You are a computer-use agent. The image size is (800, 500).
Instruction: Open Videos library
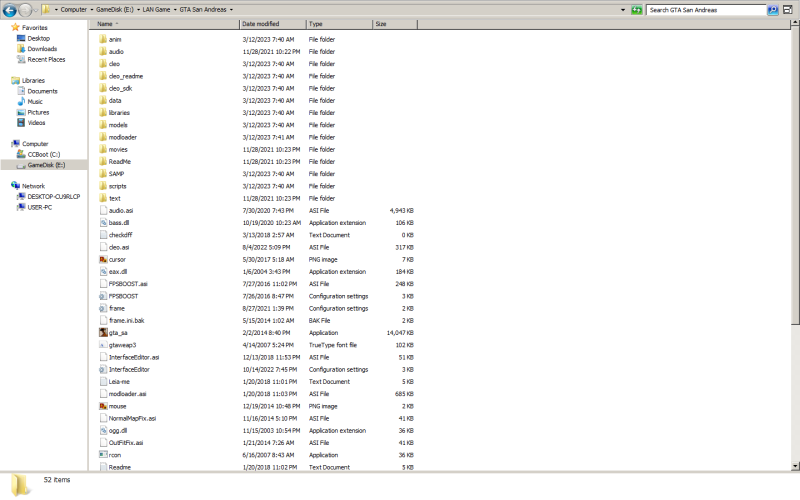[36, 123]
